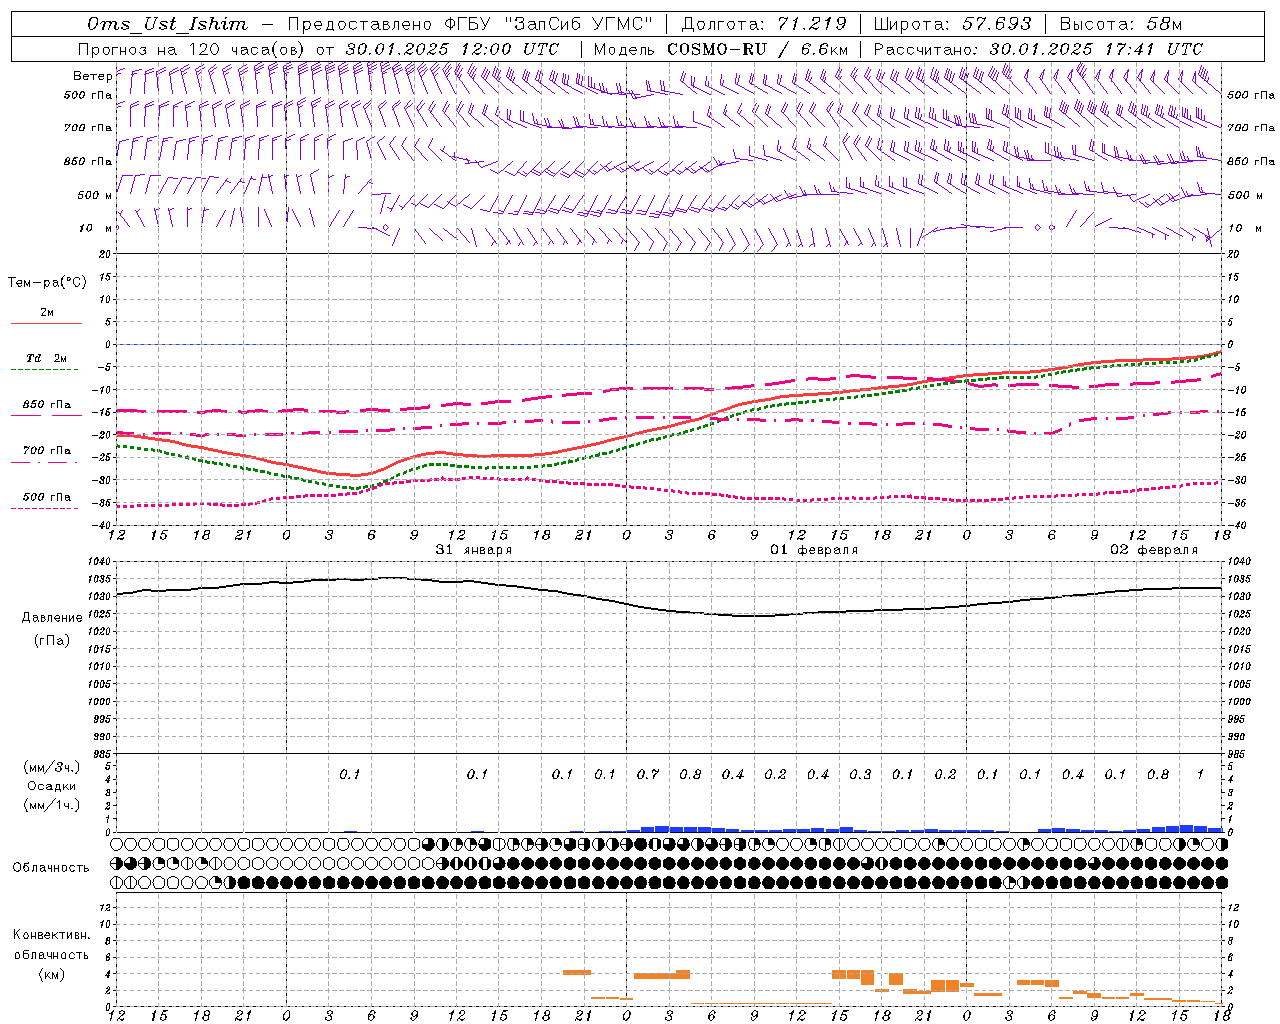Click the 01 февраля date label

coord(814,550)
